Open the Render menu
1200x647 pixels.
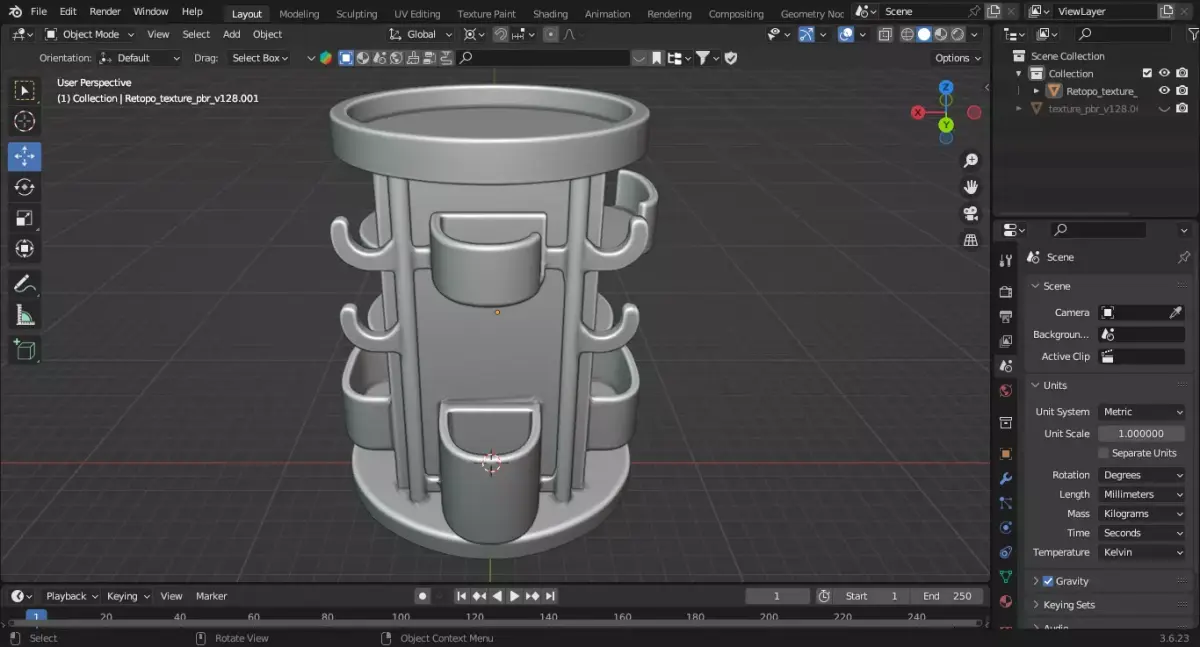[105, 11]
